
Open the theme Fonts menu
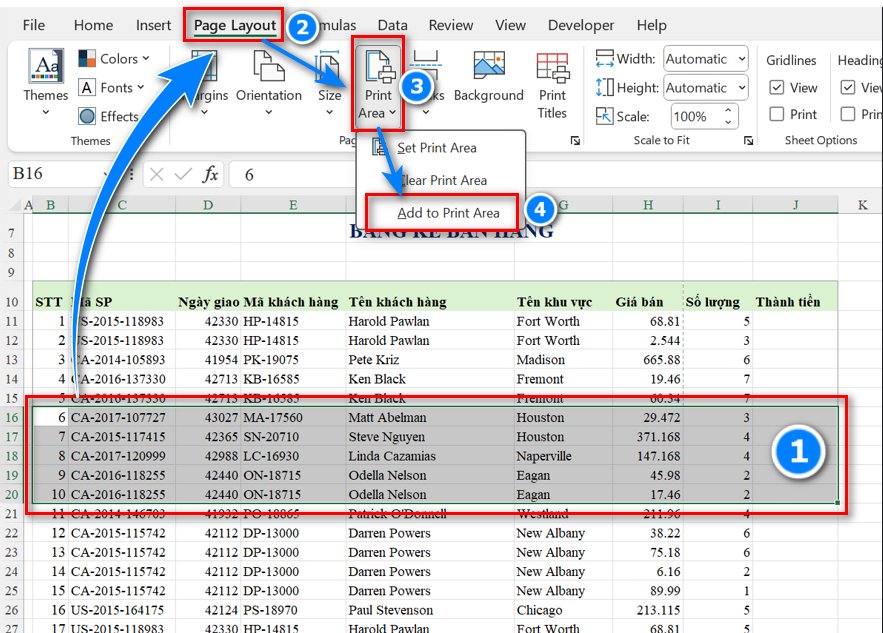(x=115, y=88)
